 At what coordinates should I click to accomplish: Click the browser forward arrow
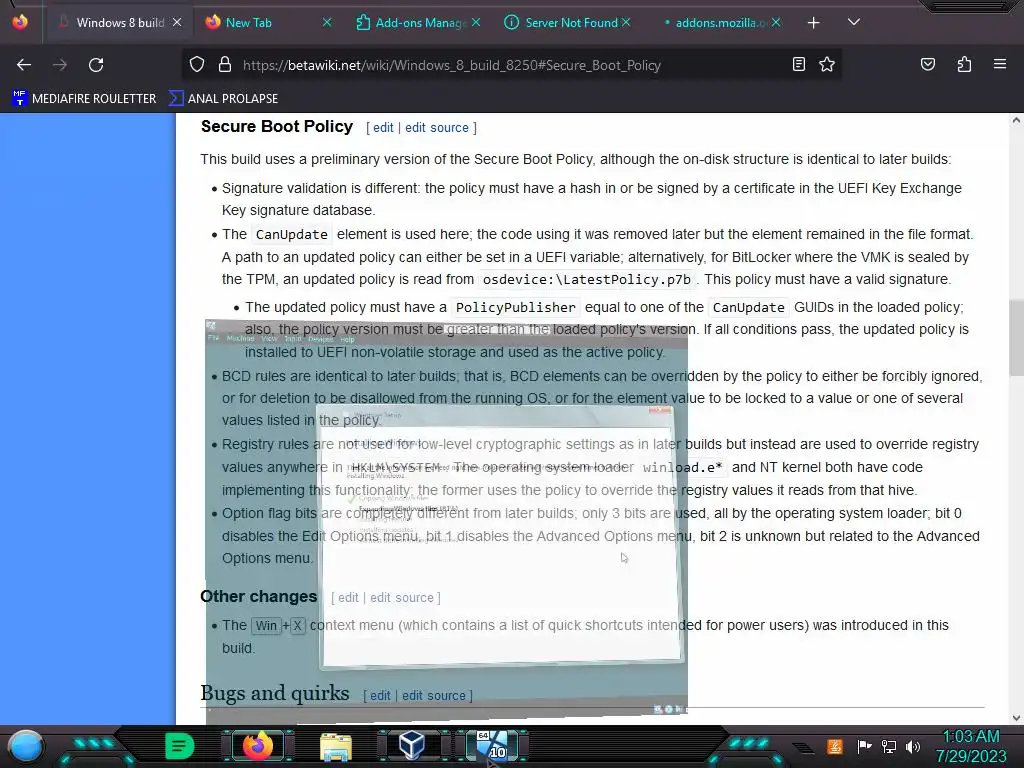coord(60,65)
